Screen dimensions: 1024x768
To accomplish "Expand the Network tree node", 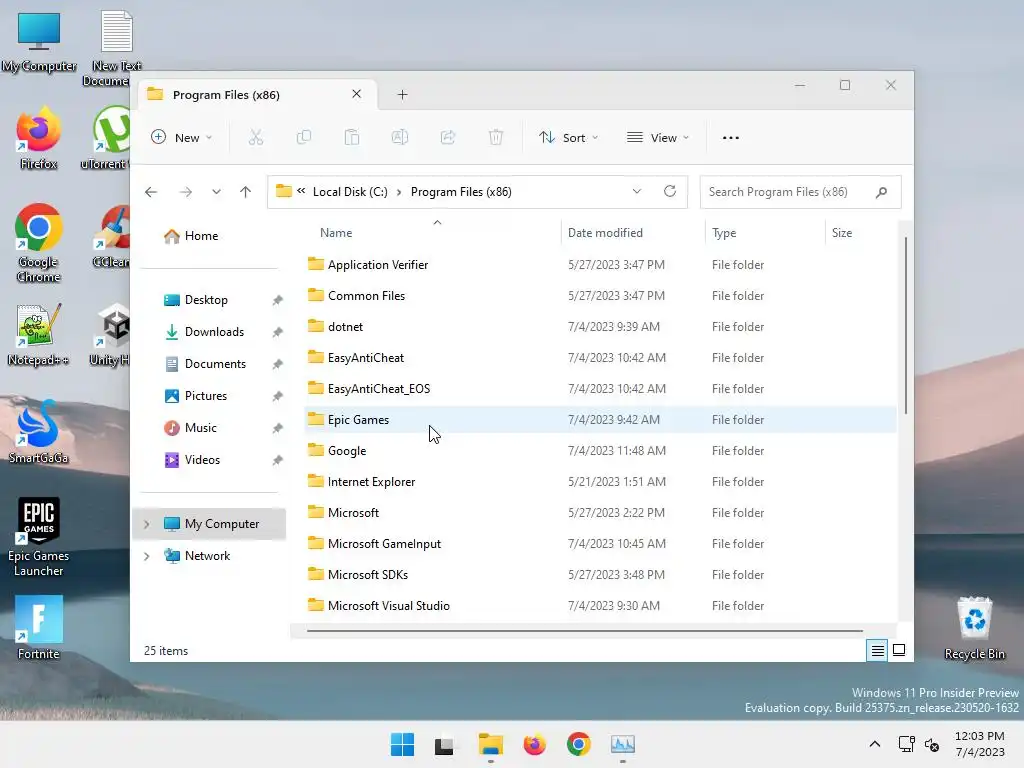I will pyautogui.click(x=147, y=556).
